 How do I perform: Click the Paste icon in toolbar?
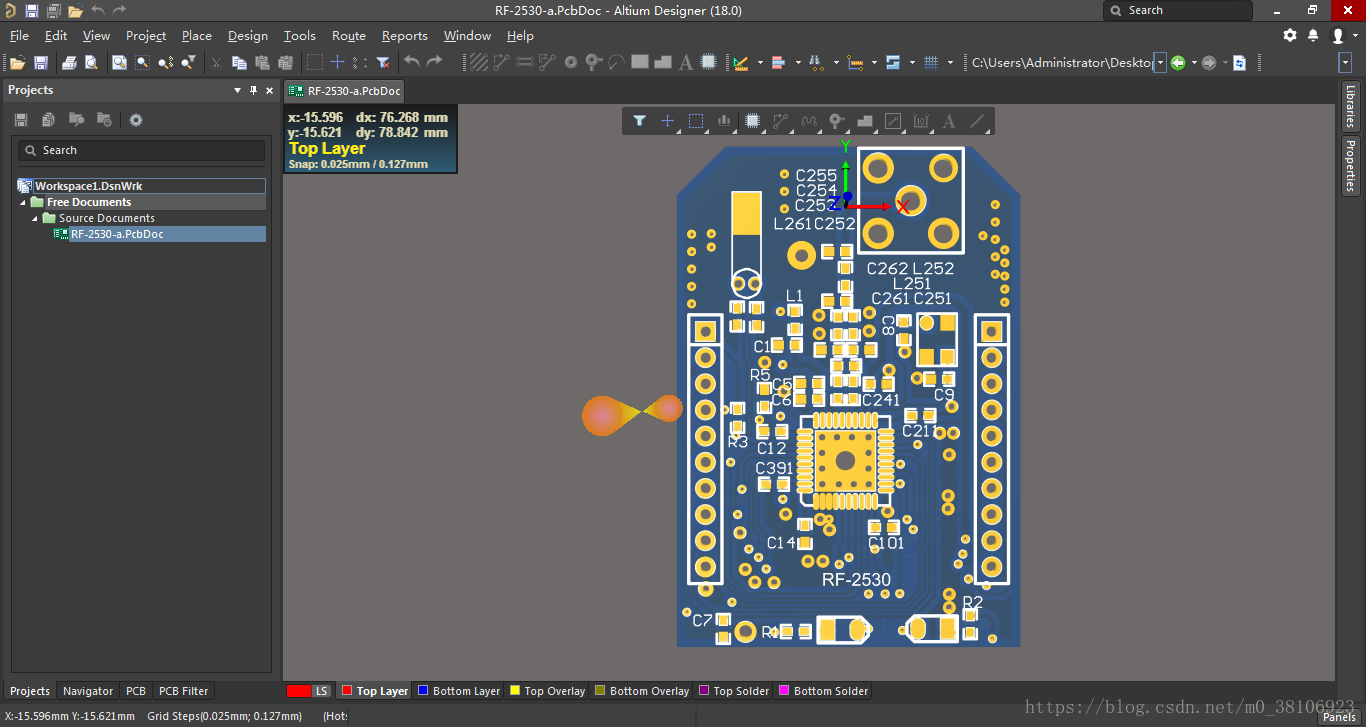coord(262,63)
